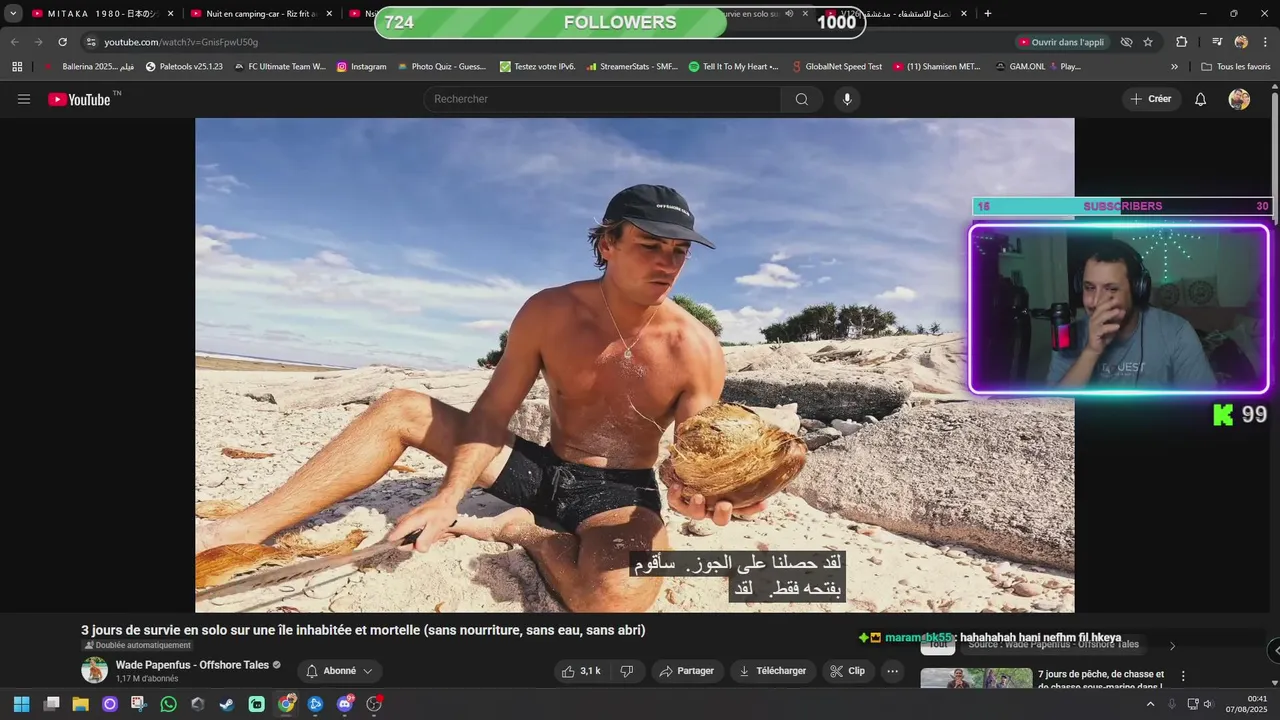The height and width of the screenshot is (720, 1280).
Task: Open YouTube notifications bell
Action: tap(1201, 99)
